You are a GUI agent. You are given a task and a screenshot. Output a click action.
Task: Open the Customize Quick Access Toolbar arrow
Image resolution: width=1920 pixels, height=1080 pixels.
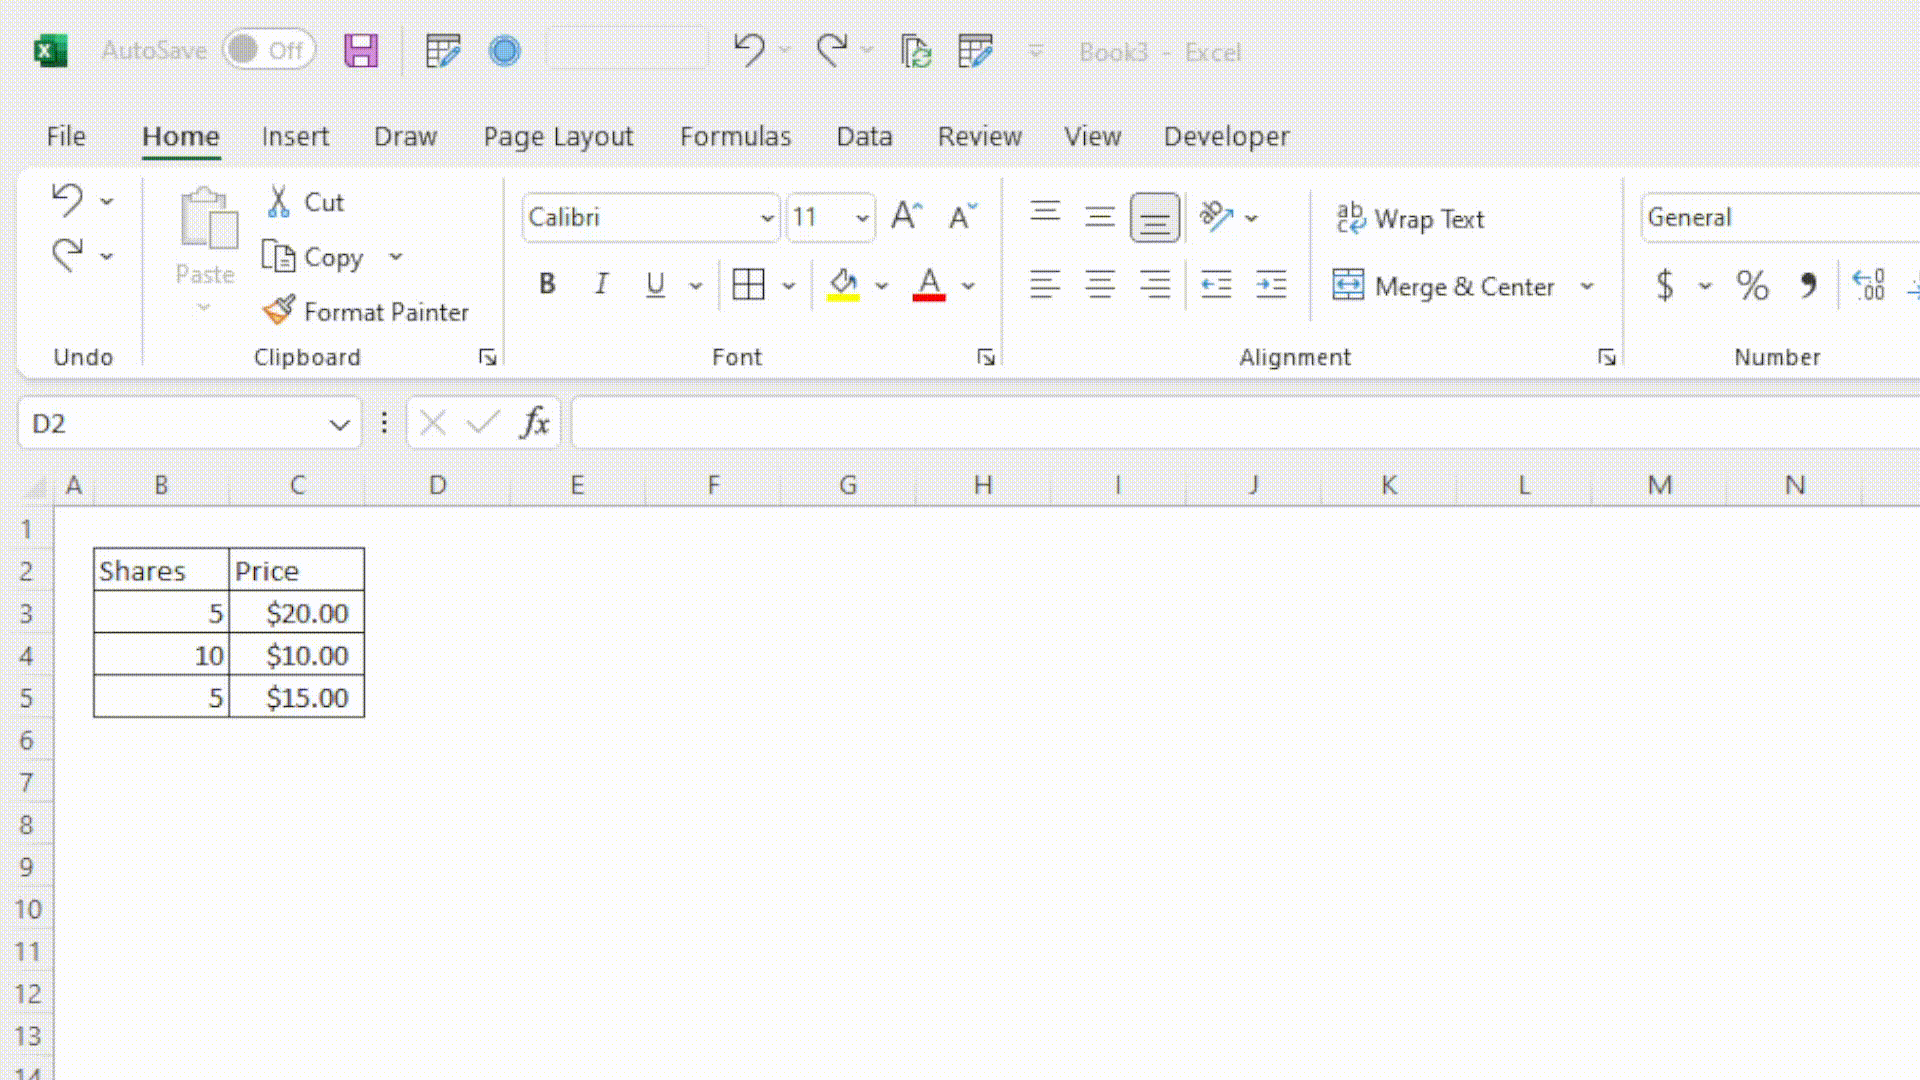click(x=1036, y=51)
